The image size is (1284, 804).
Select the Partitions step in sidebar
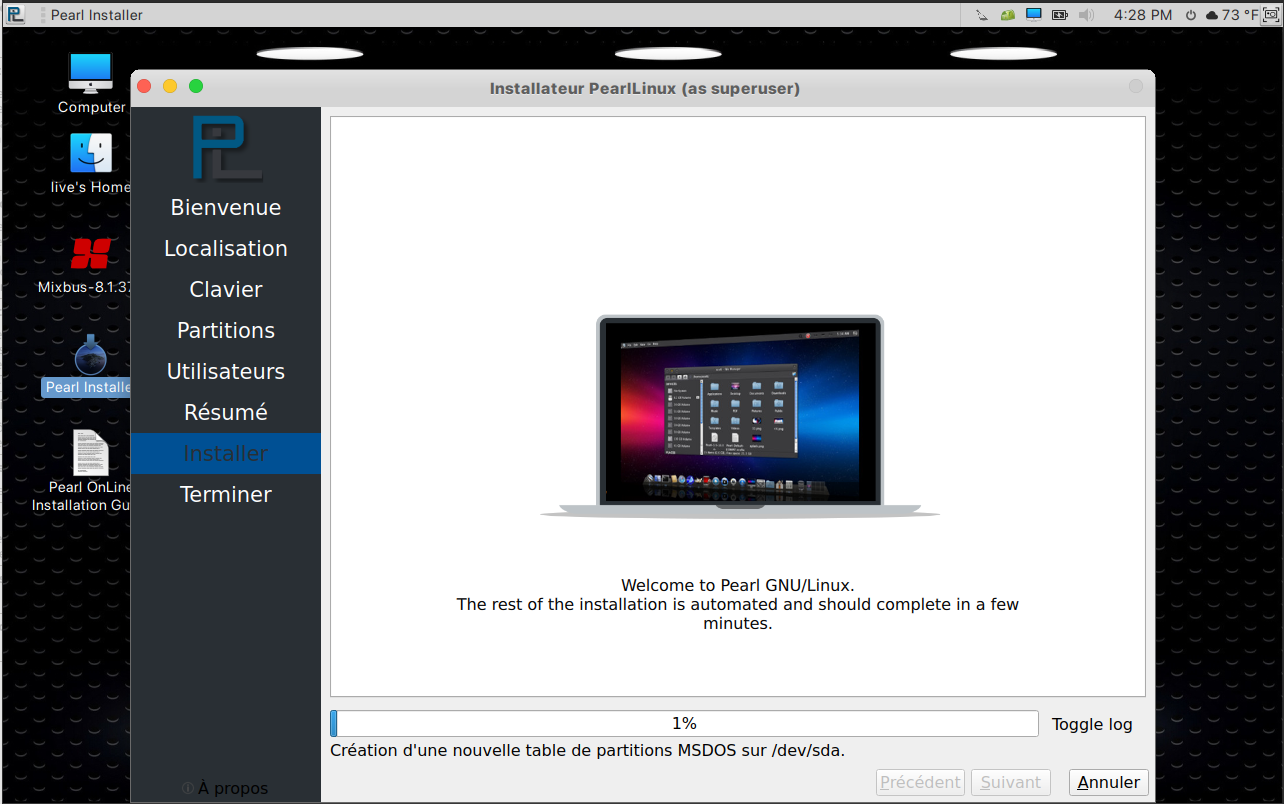tap(226, 331)
